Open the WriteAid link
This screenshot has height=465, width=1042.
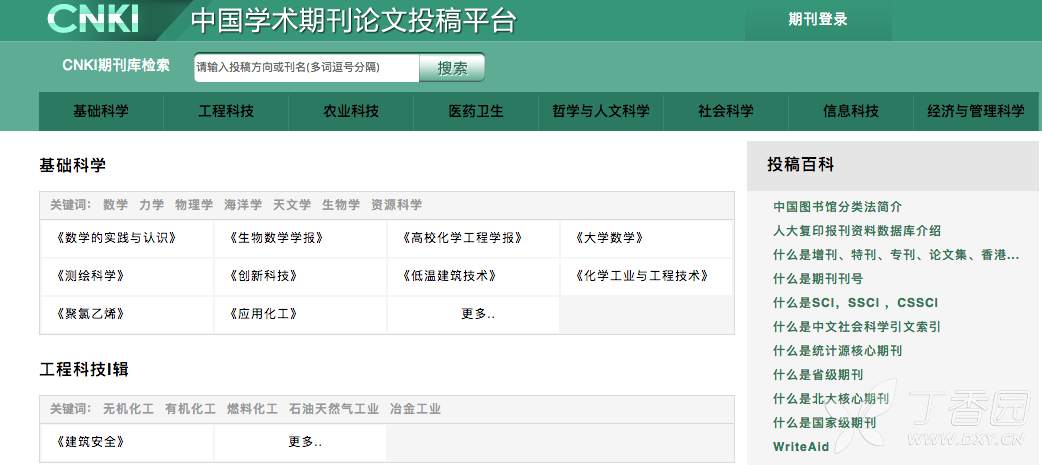(x=801, y=446)
